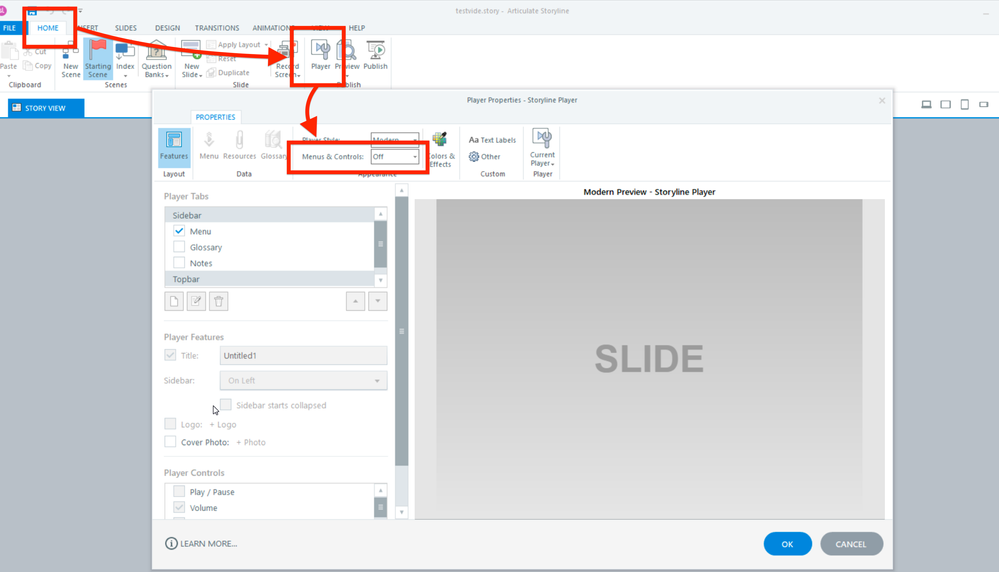Screen dimensions: 999x572
Task: Click the OK button
Action: [787, 544]
